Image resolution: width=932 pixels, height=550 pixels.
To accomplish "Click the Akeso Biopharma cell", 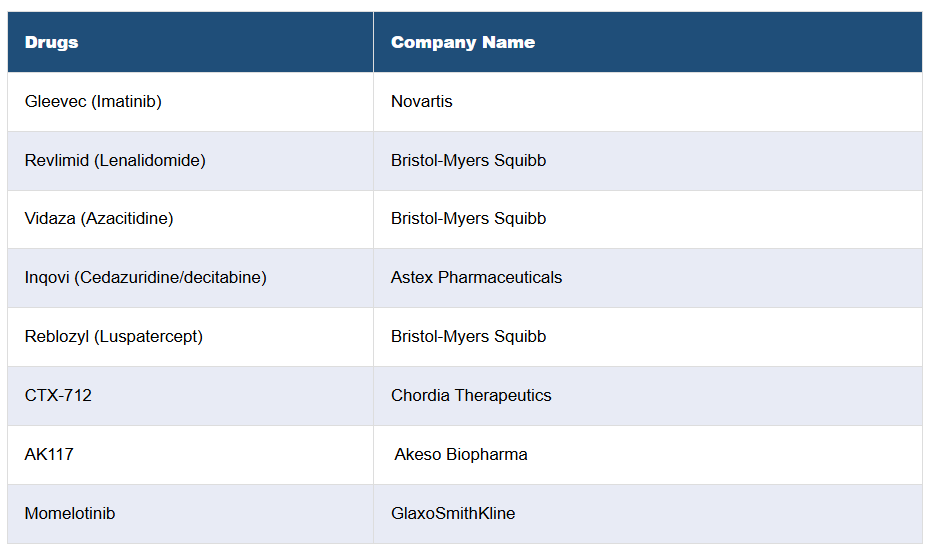I will pyautogui.click(x=461, y=454).
